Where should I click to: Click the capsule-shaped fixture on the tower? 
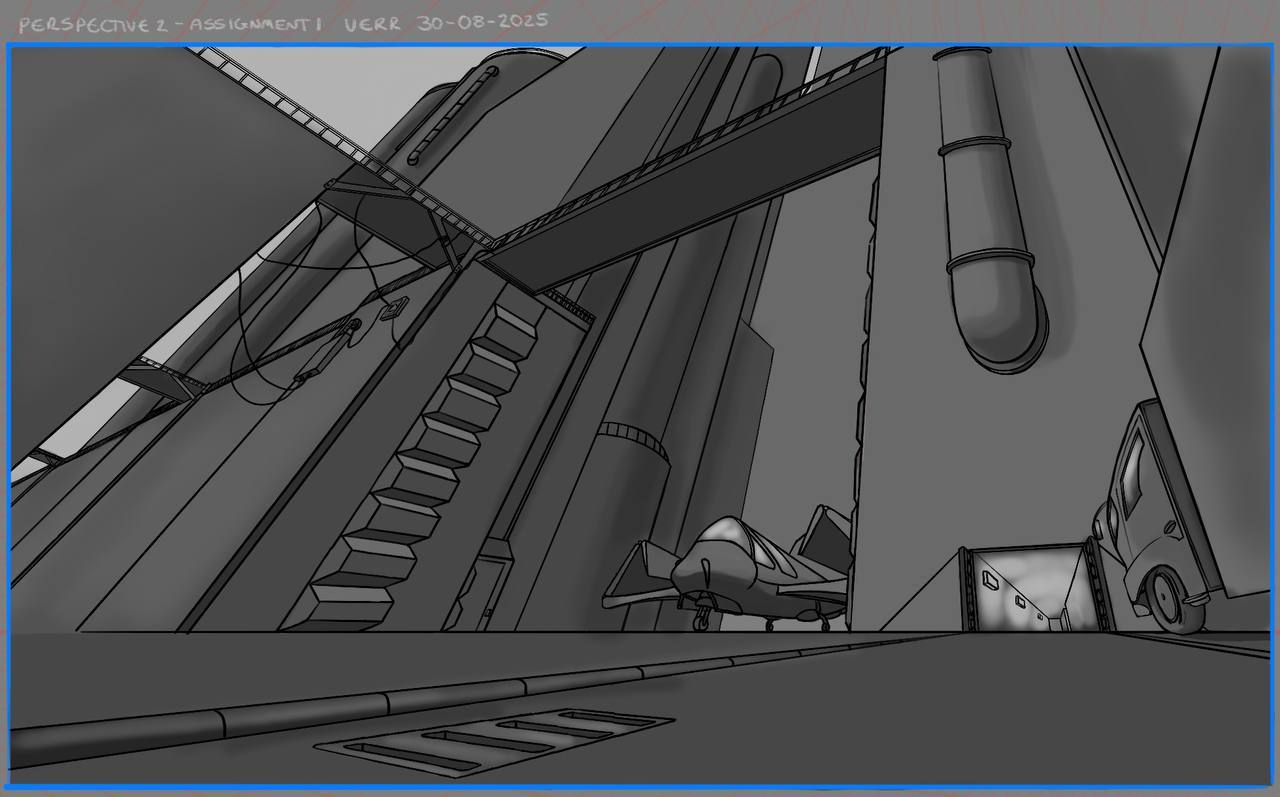pos(451,114)
